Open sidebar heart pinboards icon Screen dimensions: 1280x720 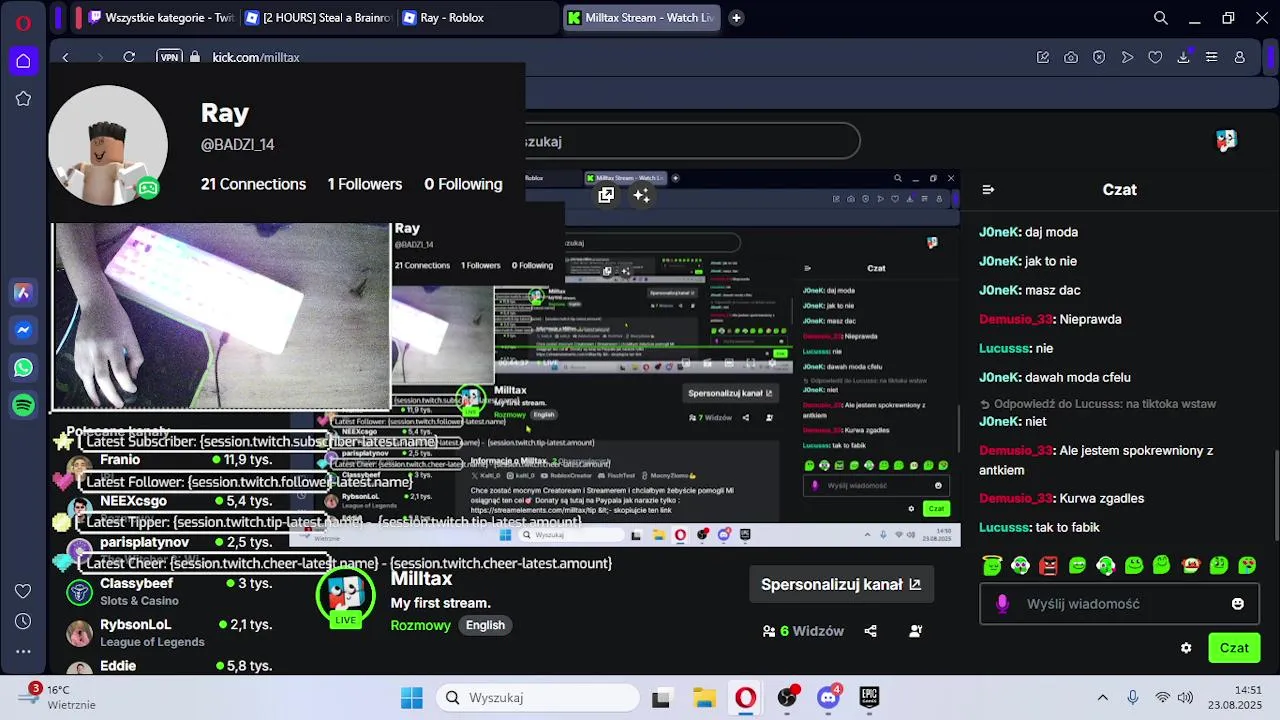(23, 591)
